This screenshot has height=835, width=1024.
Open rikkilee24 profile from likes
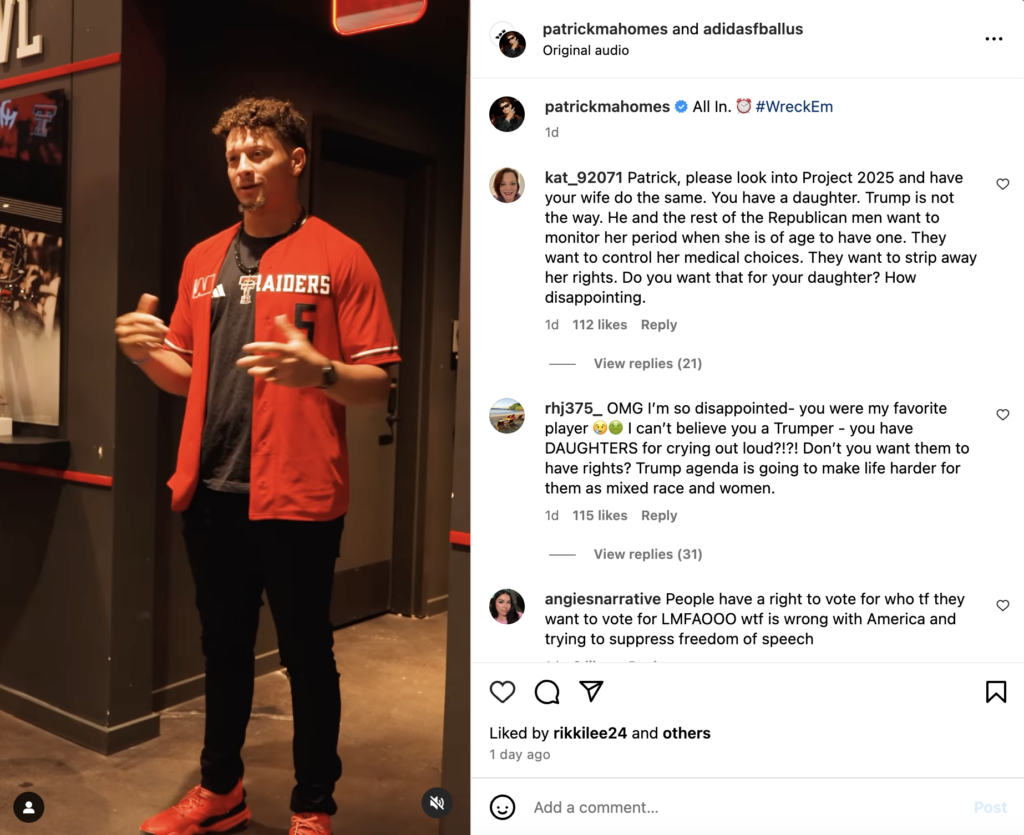(590, 733)
